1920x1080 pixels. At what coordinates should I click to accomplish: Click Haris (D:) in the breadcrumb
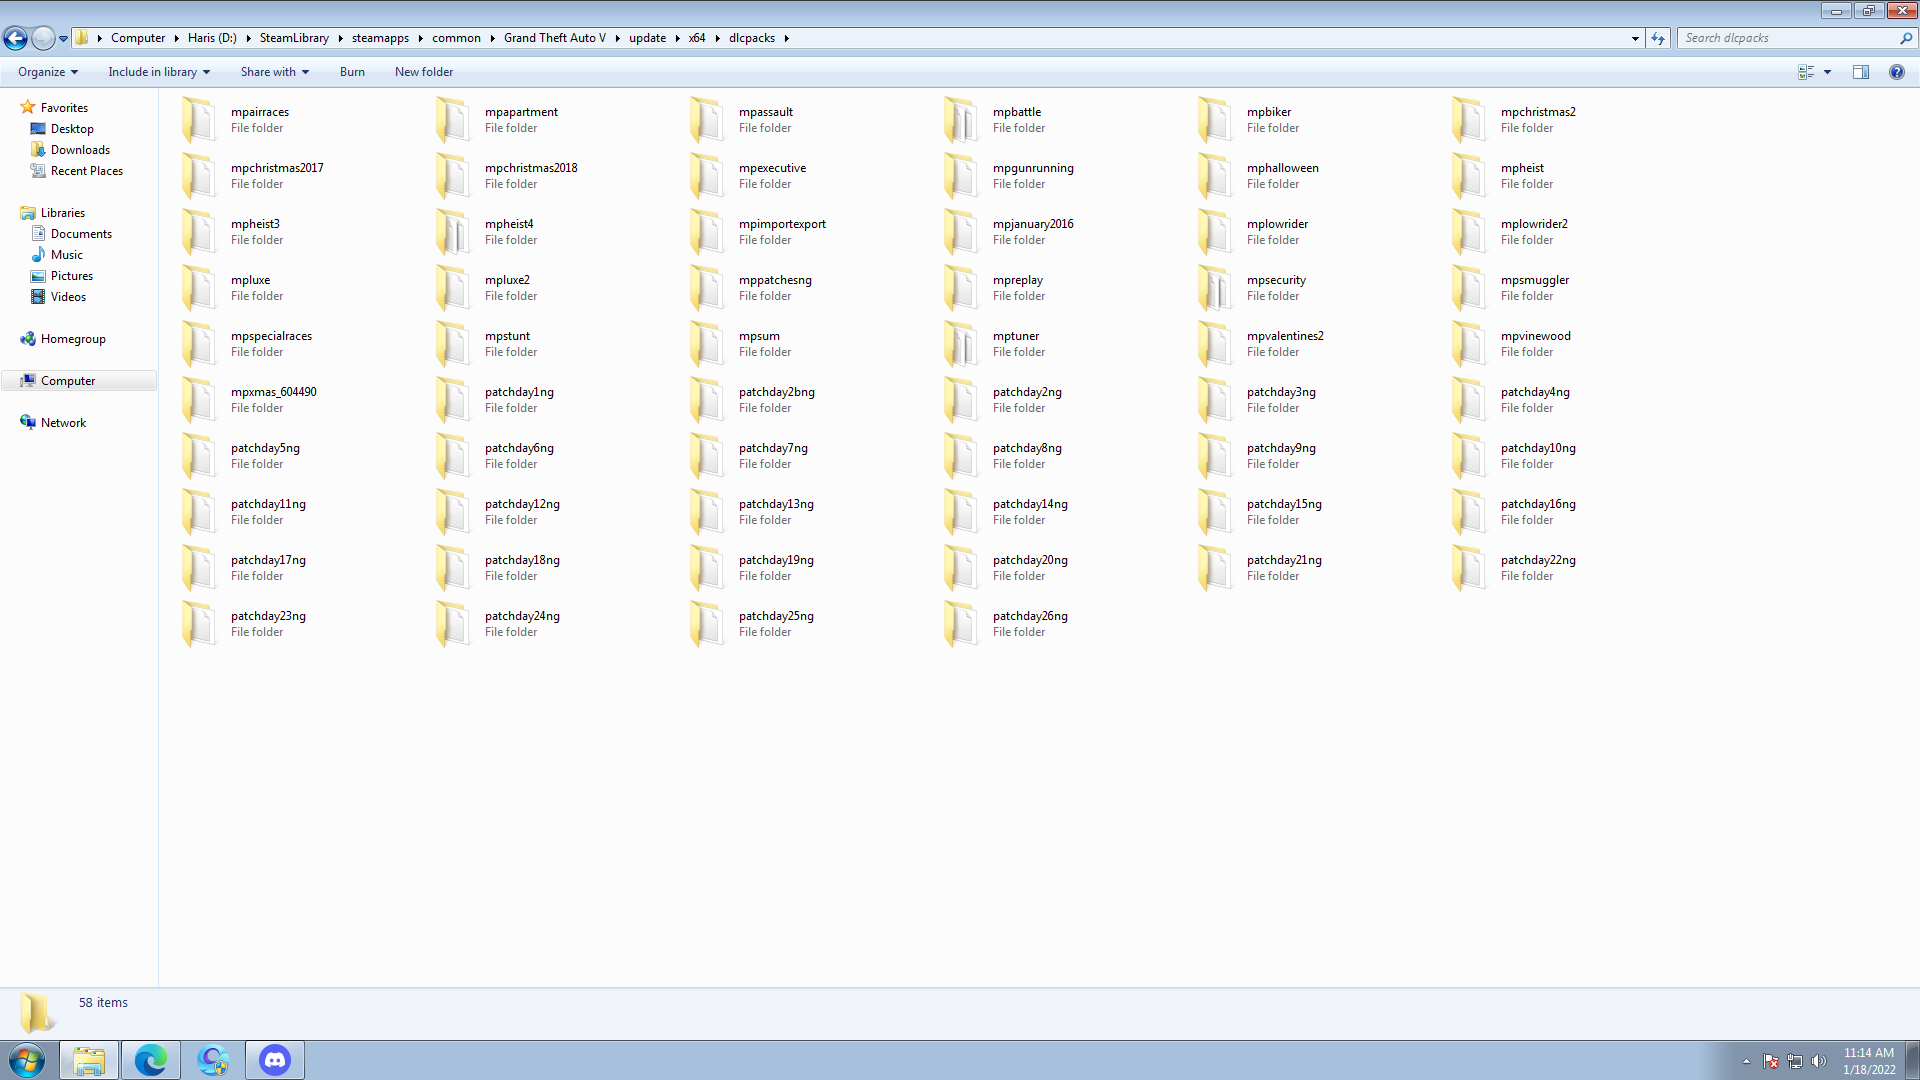pyautogui.click(x=212, y=38)
